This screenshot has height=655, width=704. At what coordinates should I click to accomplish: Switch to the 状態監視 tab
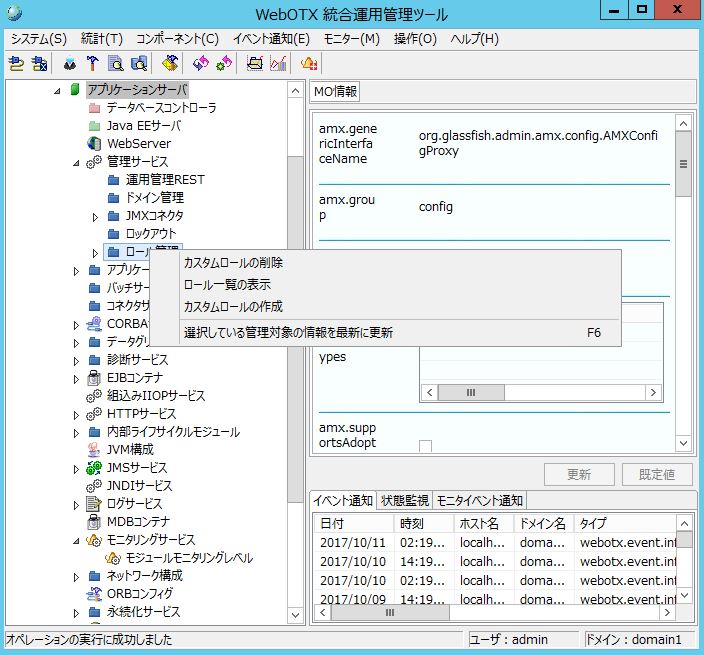[x=404, y=501]
